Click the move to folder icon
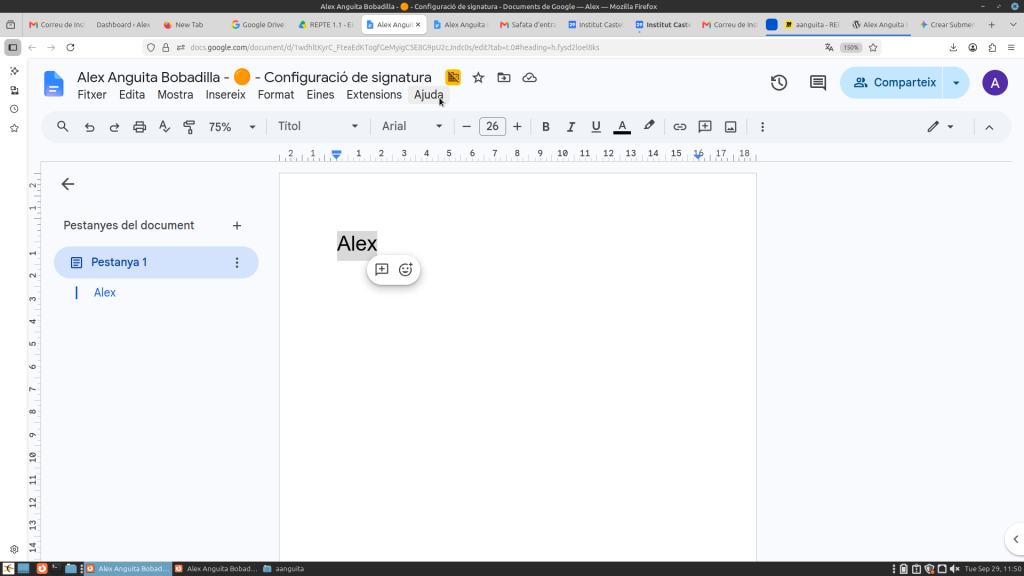The image size is (1024, 576). coord(504,78)
